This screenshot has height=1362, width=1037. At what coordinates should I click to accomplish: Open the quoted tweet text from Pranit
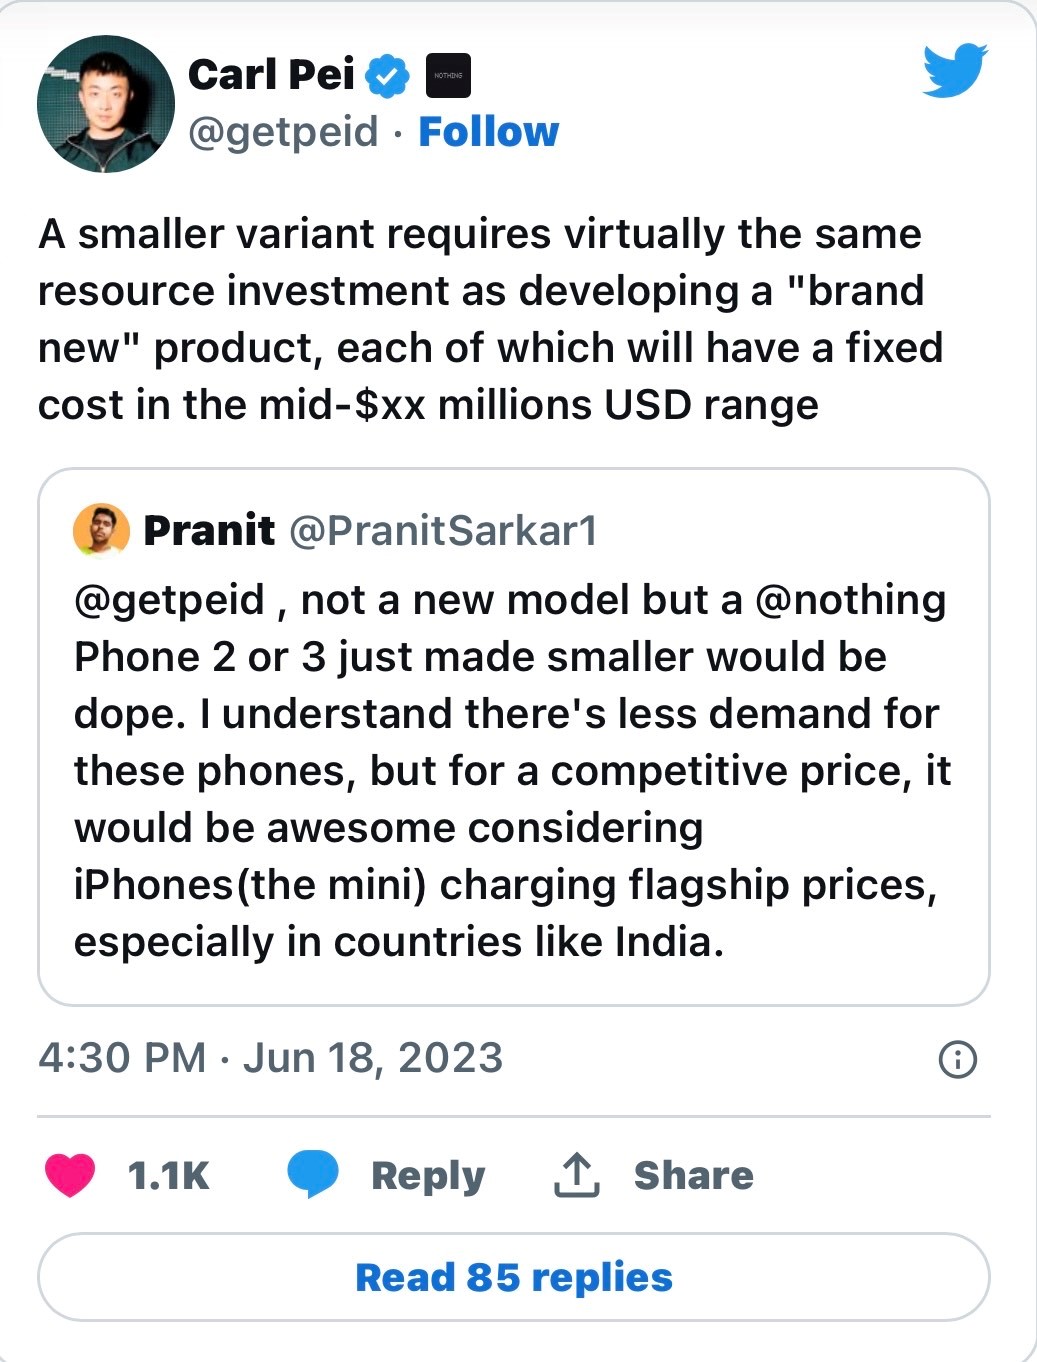(x=510, y=770)
